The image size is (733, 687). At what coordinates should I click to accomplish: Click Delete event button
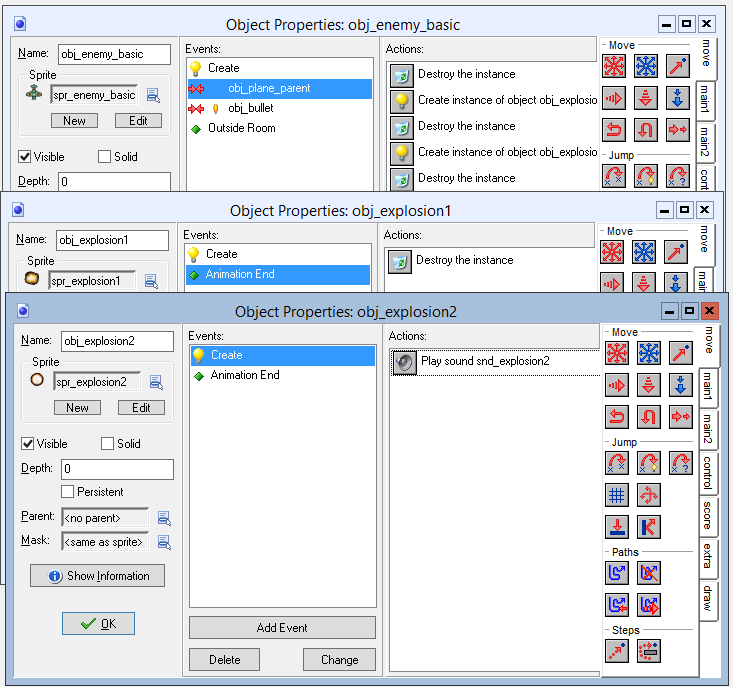pos(224,659)
